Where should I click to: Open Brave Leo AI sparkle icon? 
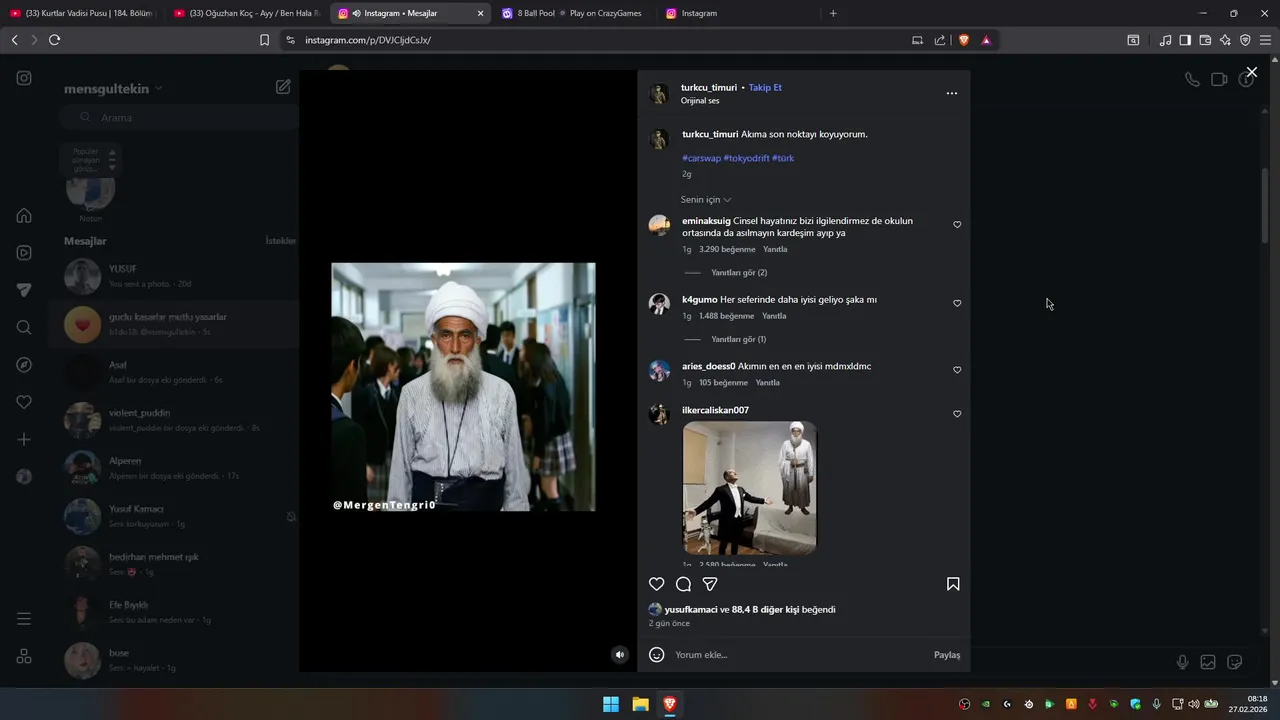pos(1225,40)
